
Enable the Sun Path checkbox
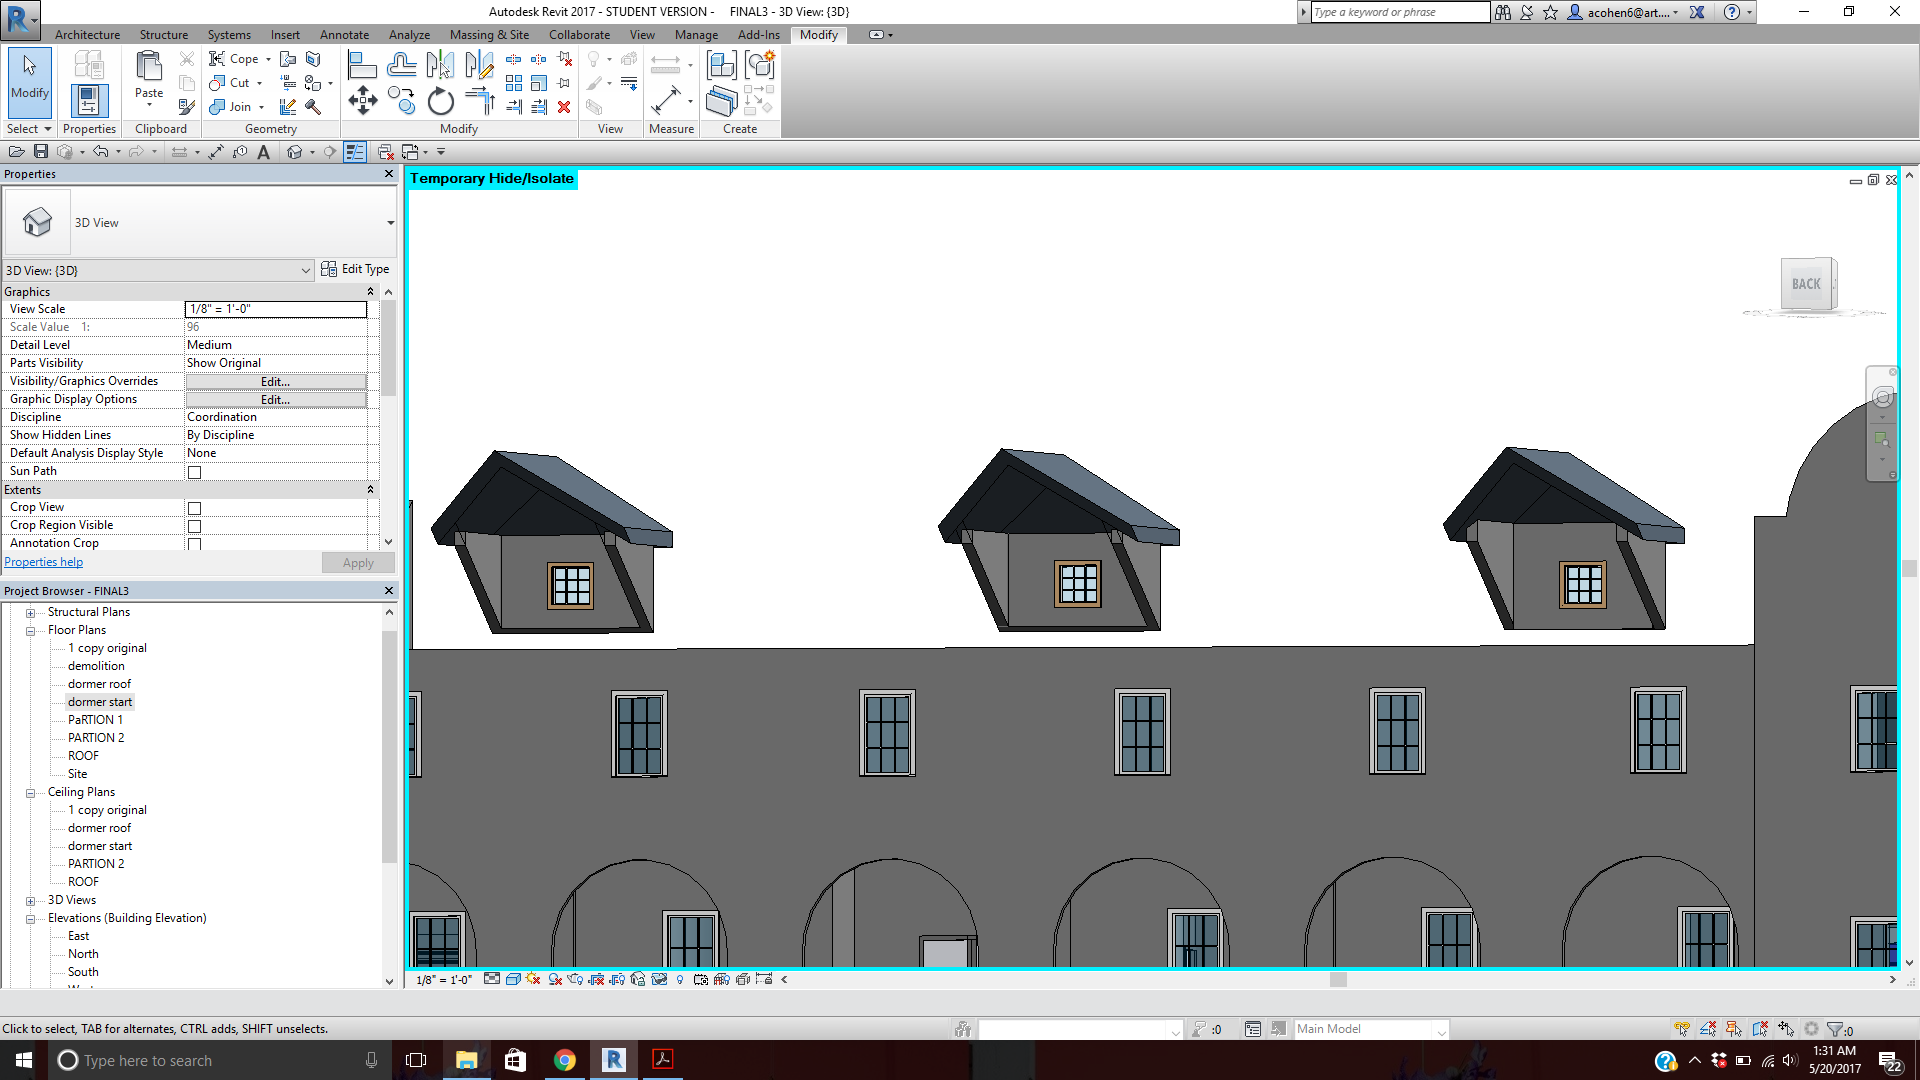click(x=195, y=472)
